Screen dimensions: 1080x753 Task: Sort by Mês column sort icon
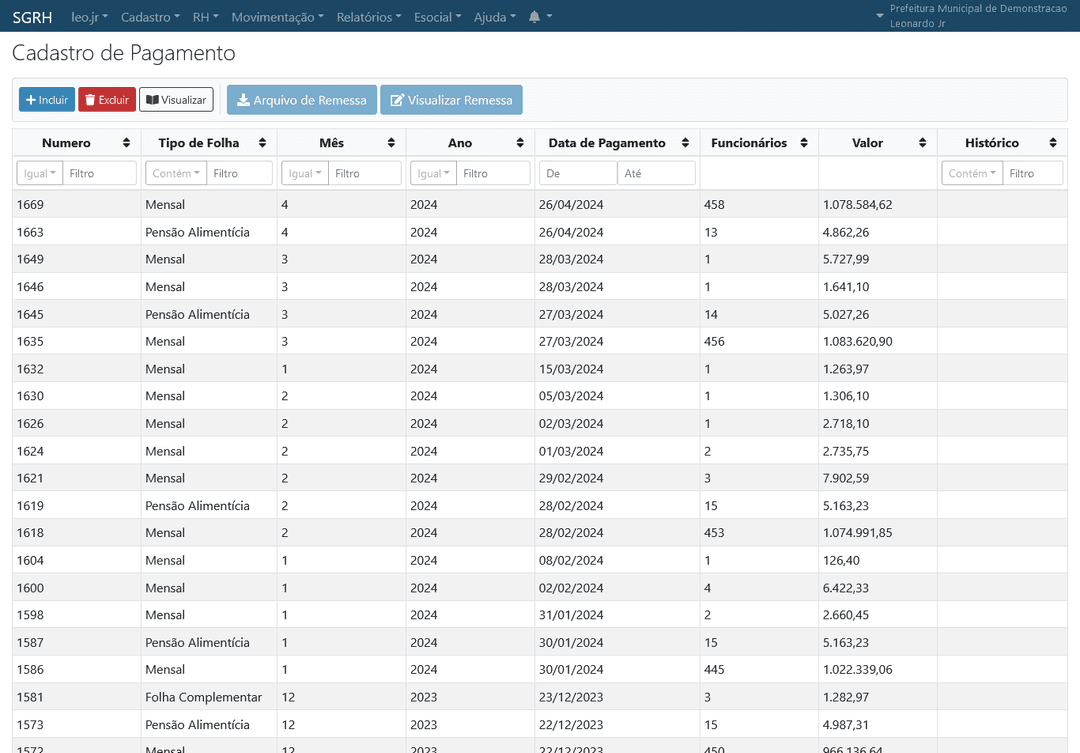[x=391, y=143]
